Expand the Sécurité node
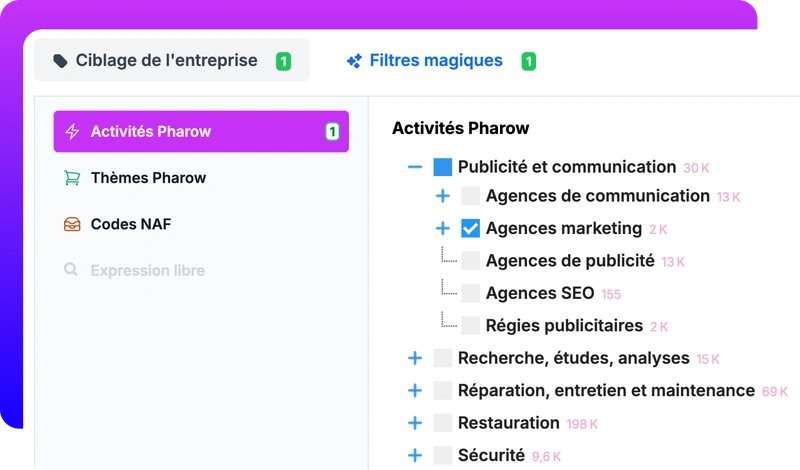Image resolution: width=800 pixels, height=470 pixels. point(415,455)
